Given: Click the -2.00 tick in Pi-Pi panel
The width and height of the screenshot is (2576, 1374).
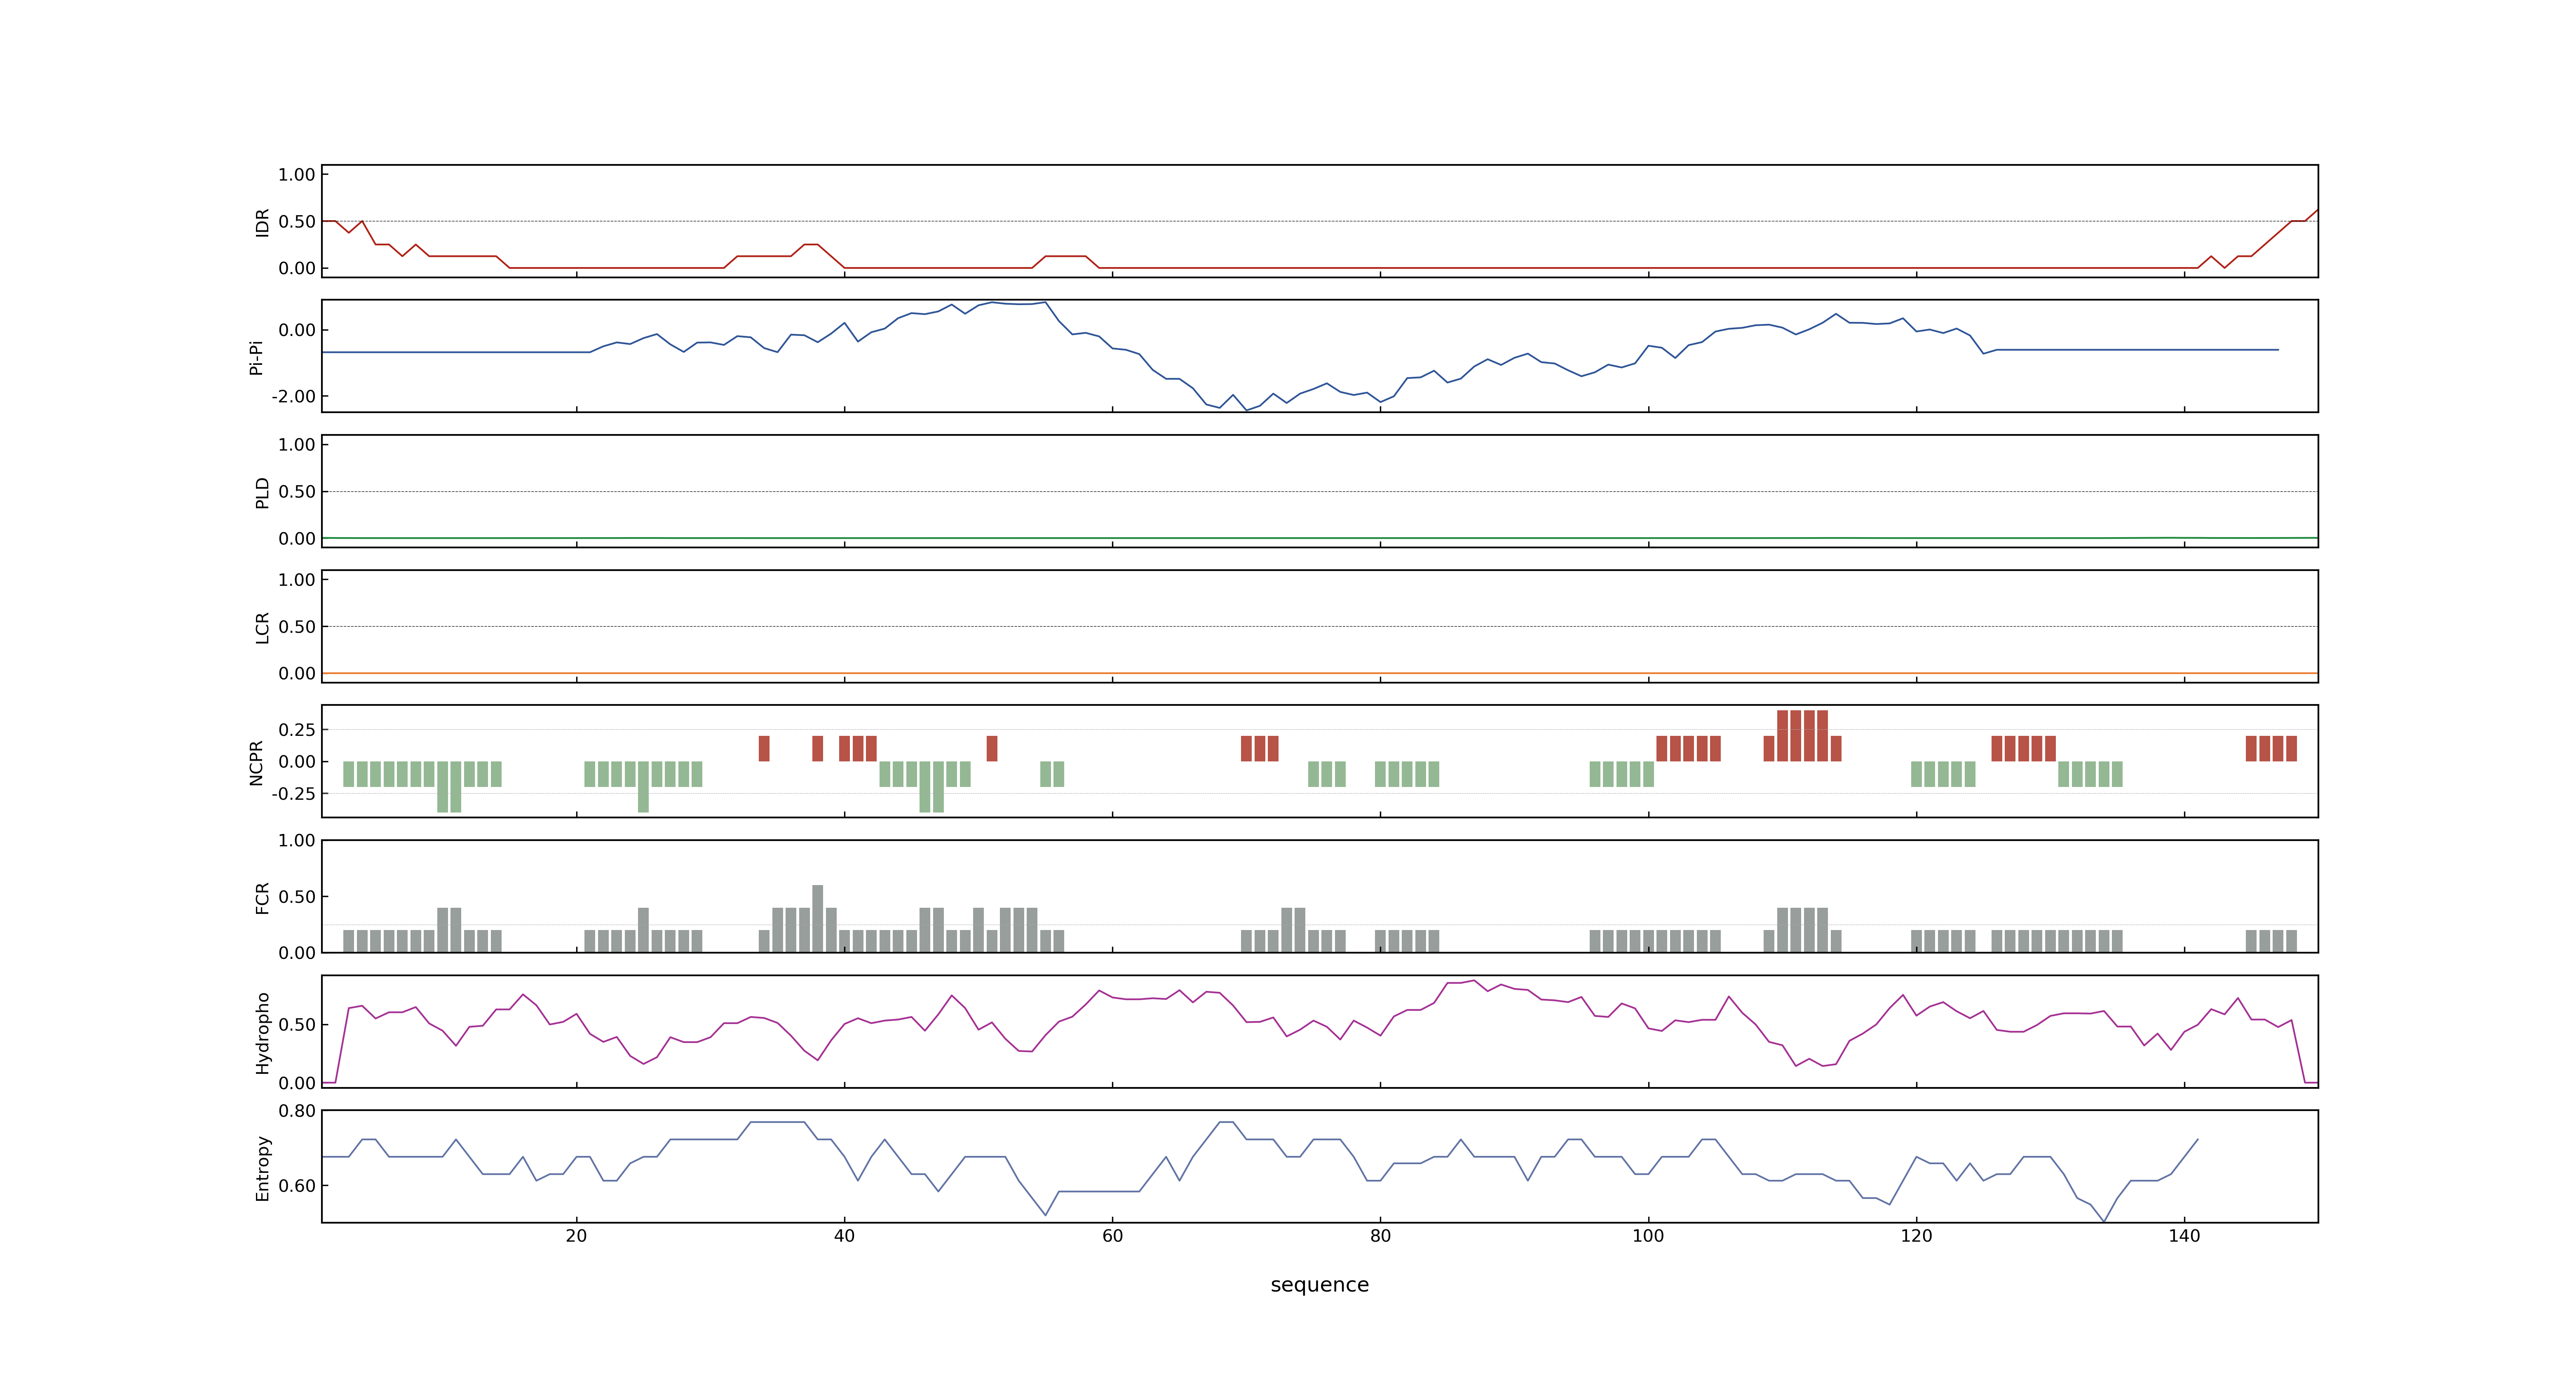Looking at the screenshot, I should tap(293, 397).
